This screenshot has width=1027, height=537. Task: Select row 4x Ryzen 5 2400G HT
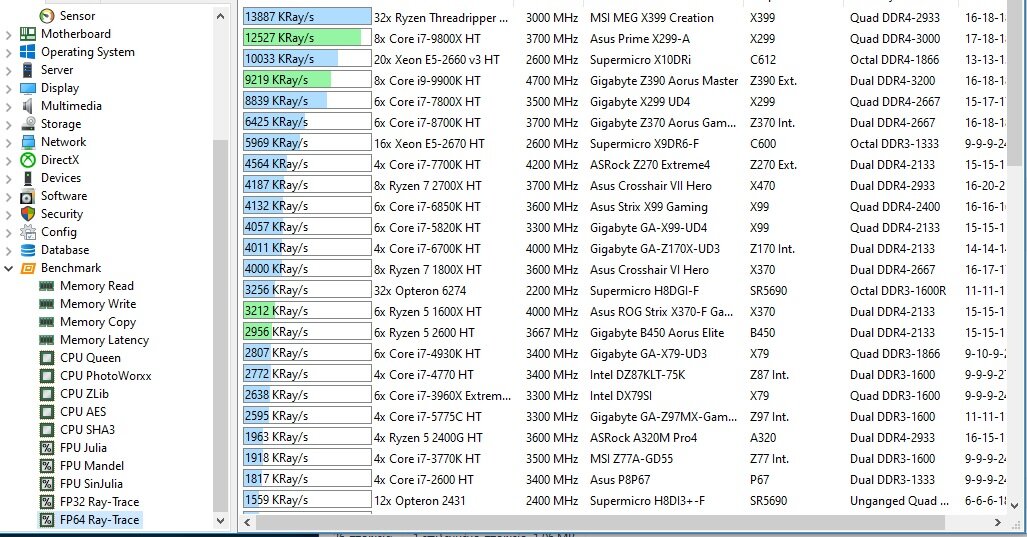click(428, 437)
